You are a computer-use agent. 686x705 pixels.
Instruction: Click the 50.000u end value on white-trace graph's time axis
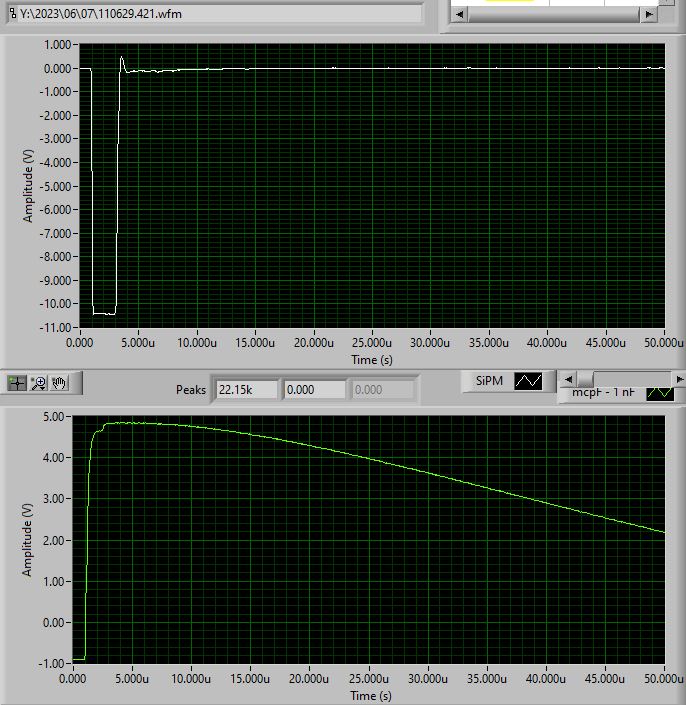[664, 343]
